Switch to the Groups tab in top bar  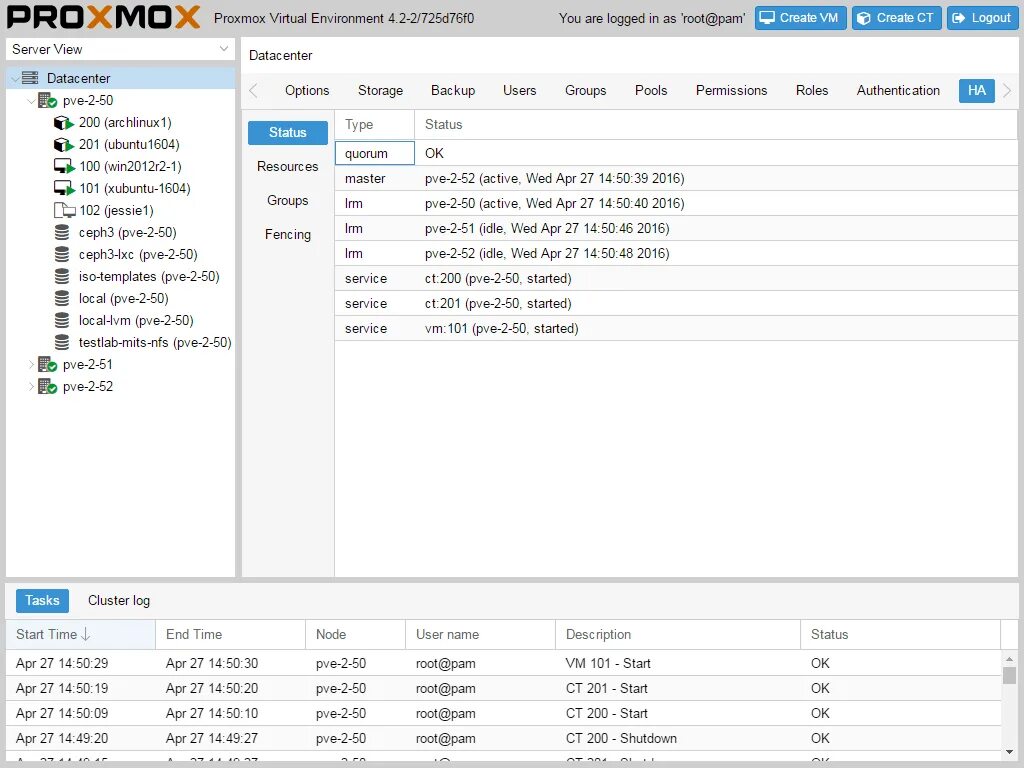click(x=585, y=91)
